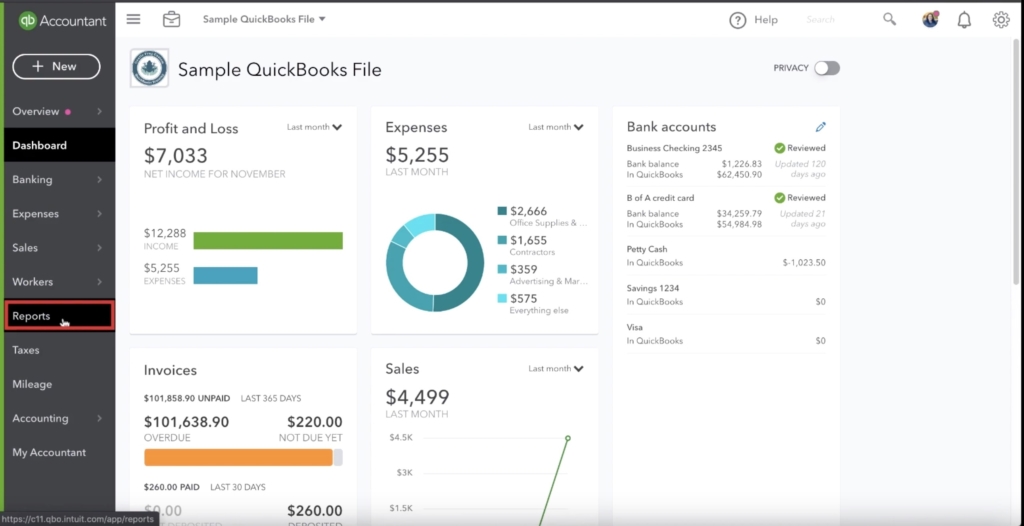Click the Office Supplies legend swatch
The width and height of the screenshot is (1024, 526).
tap(502, 211)
